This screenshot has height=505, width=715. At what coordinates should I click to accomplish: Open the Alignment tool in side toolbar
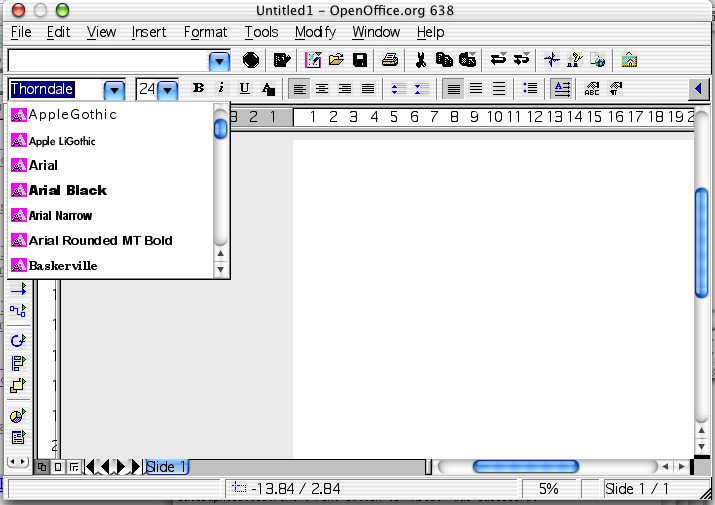point(18,363)
